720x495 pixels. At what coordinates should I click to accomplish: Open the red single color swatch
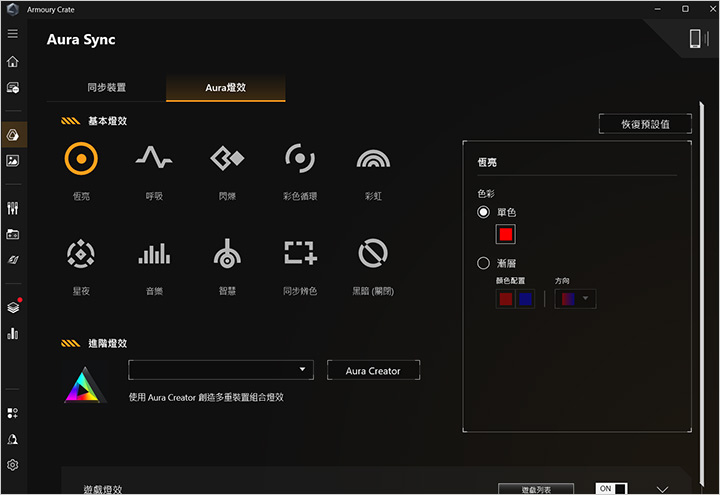pos(506,234)
